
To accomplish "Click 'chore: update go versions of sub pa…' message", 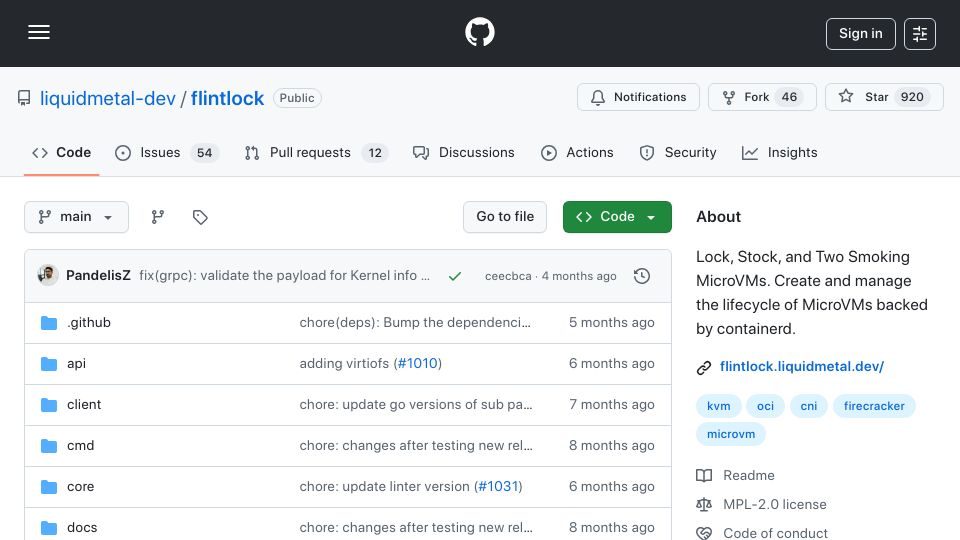I will tap(416, 405).
